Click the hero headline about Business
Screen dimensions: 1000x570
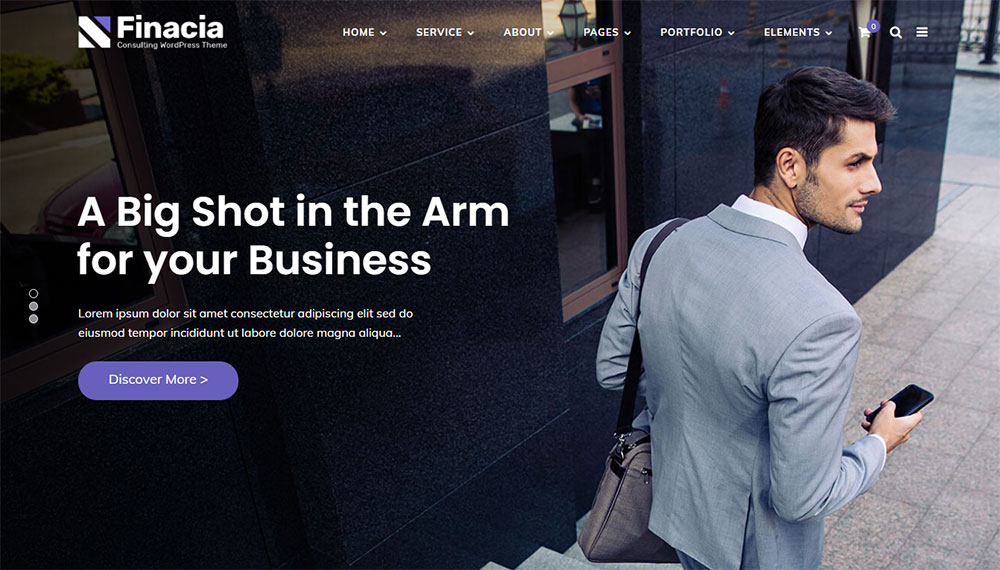pyautogui.click(x=293, y=236)
